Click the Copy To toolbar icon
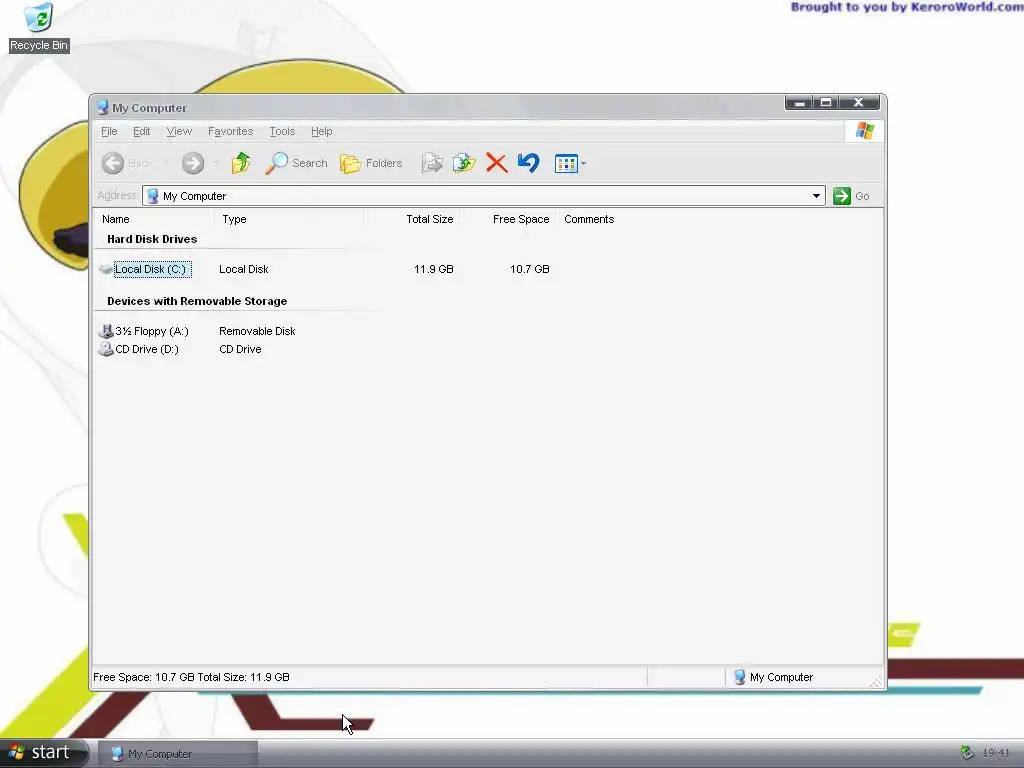Screen dimensions: 1024x768 coord(464,163)
